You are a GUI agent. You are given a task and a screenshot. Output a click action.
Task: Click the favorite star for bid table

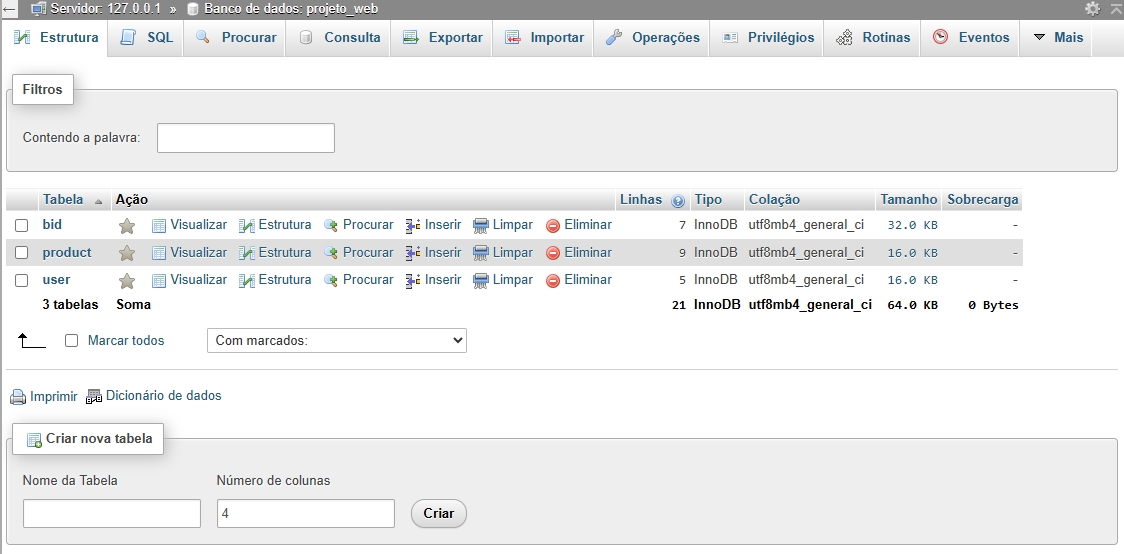click(x=127, y=226)
